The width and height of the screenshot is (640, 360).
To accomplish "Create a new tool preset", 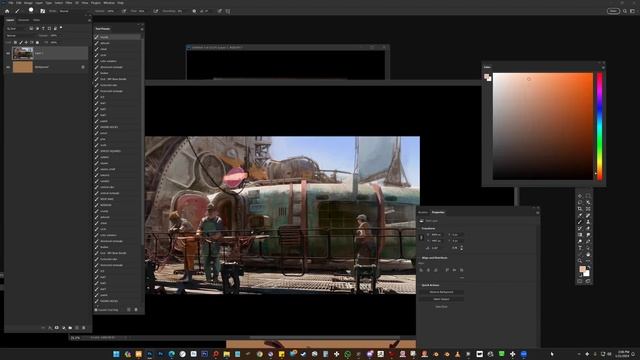I will point(129,310).
